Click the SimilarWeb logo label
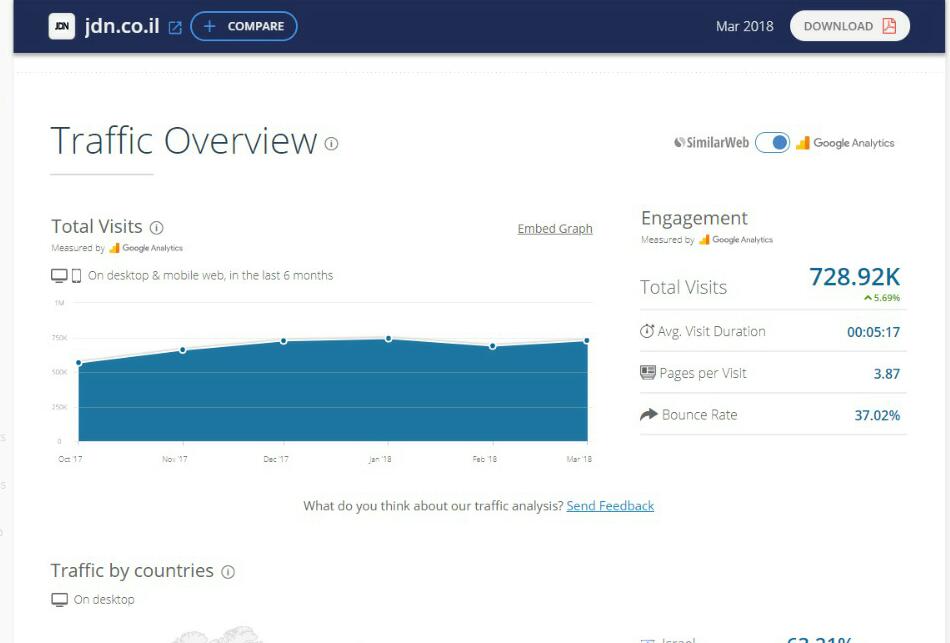950x643 pixels. [711, 143]
